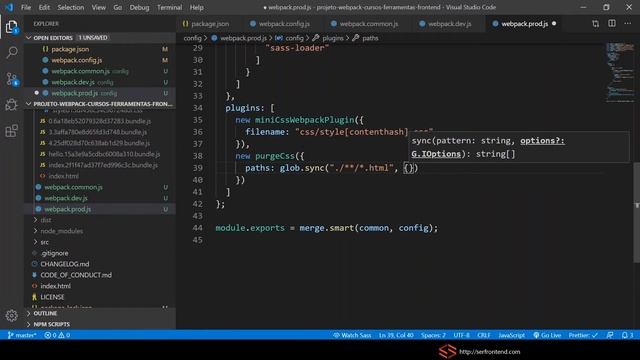The height and width of the screenshot is (360, 640).
Task: Open the File menu
Action: (26, 7)
